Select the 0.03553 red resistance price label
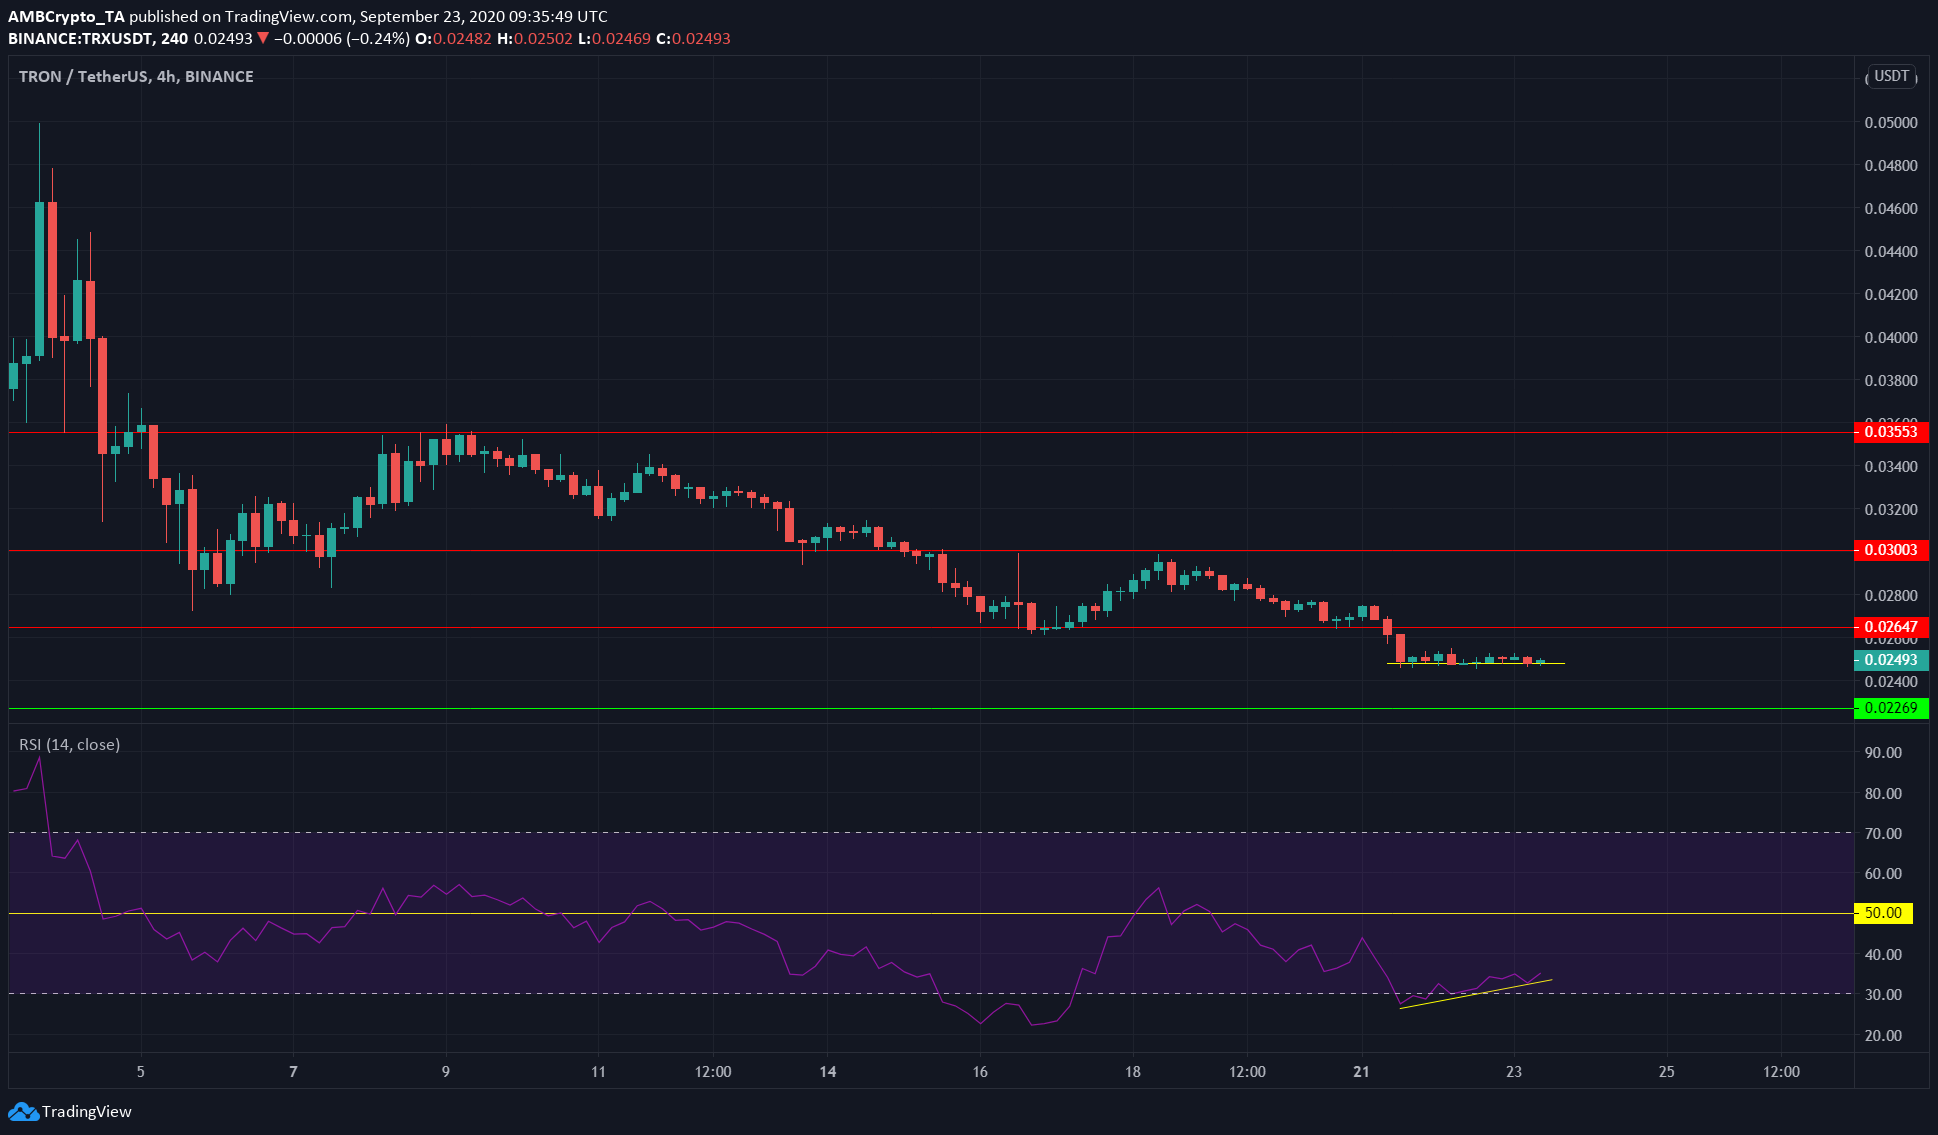Image resolution: width=1938 pixels, height=1135 pixels. [1890, 432]
